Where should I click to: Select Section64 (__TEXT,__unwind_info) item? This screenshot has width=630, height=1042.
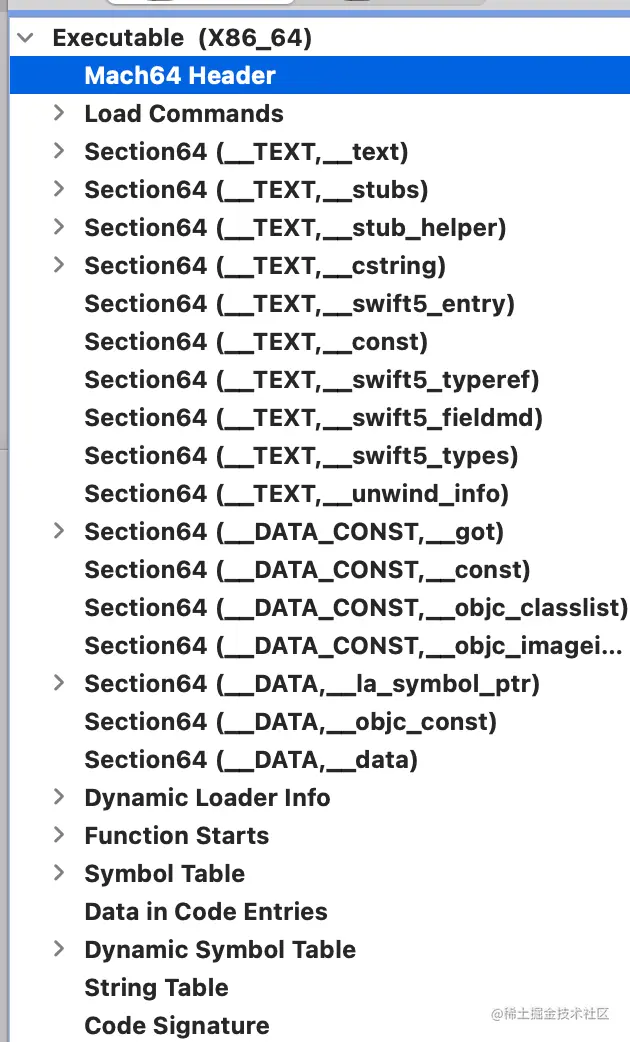[x=297, y=494]
